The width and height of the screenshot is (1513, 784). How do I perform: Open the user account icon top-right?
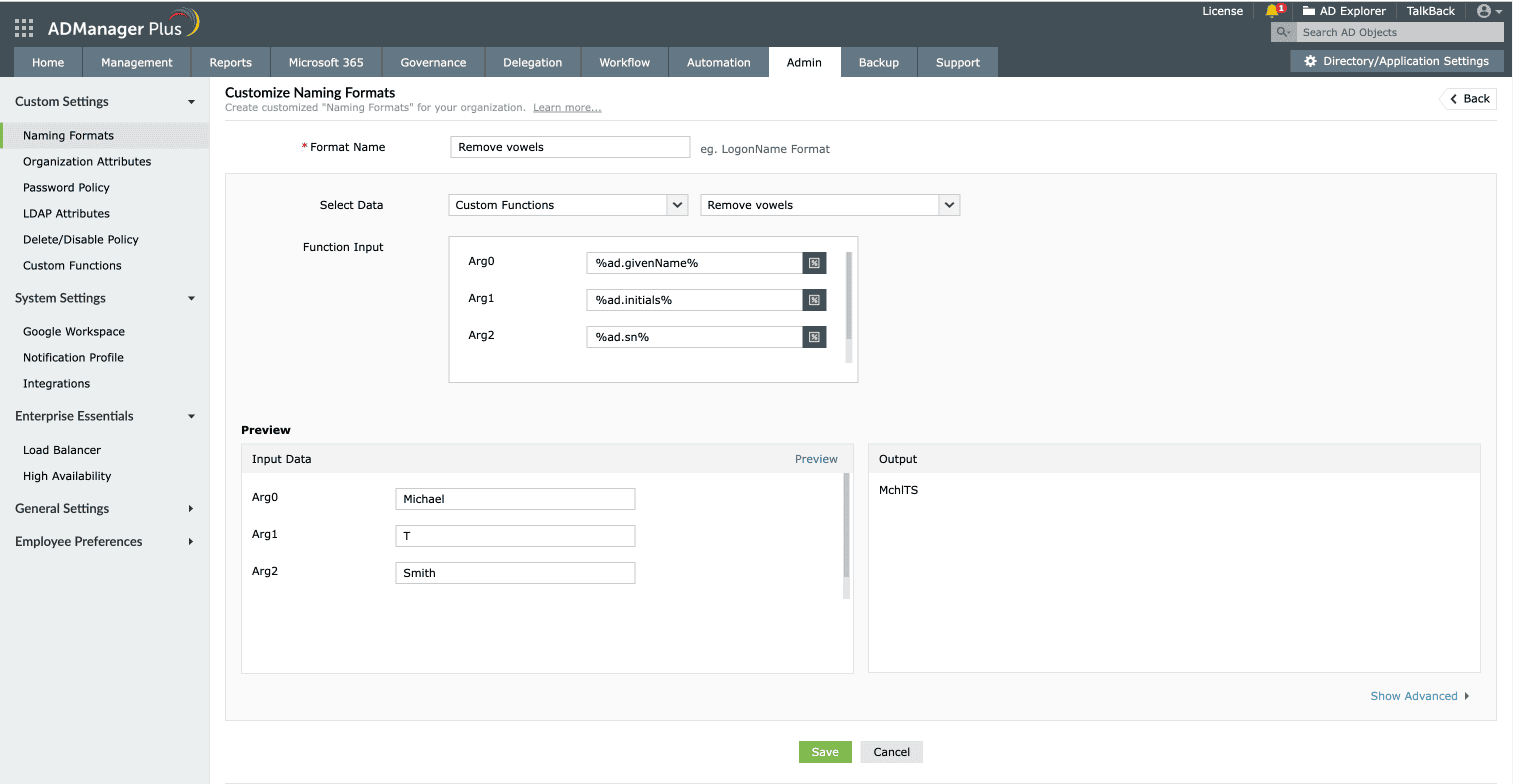1486,11
